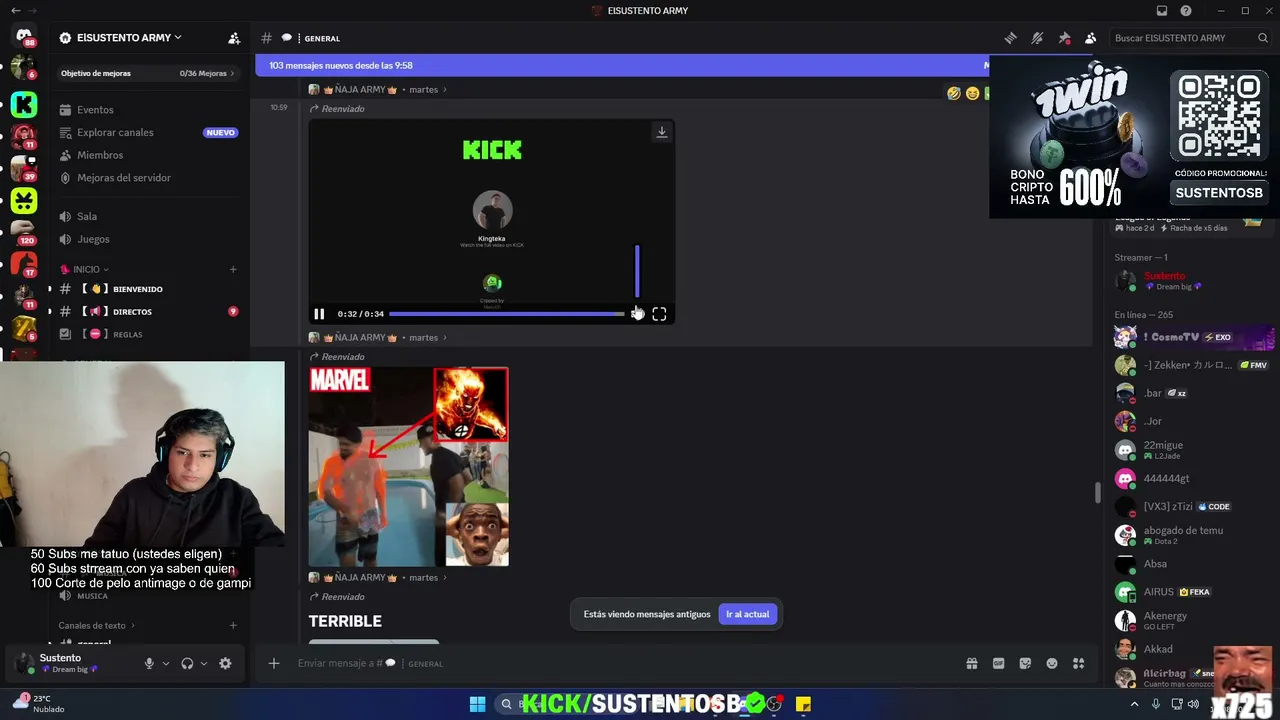The image size is (1280, 720).
Task: Download the Kick video
Action: pos(661,132)
